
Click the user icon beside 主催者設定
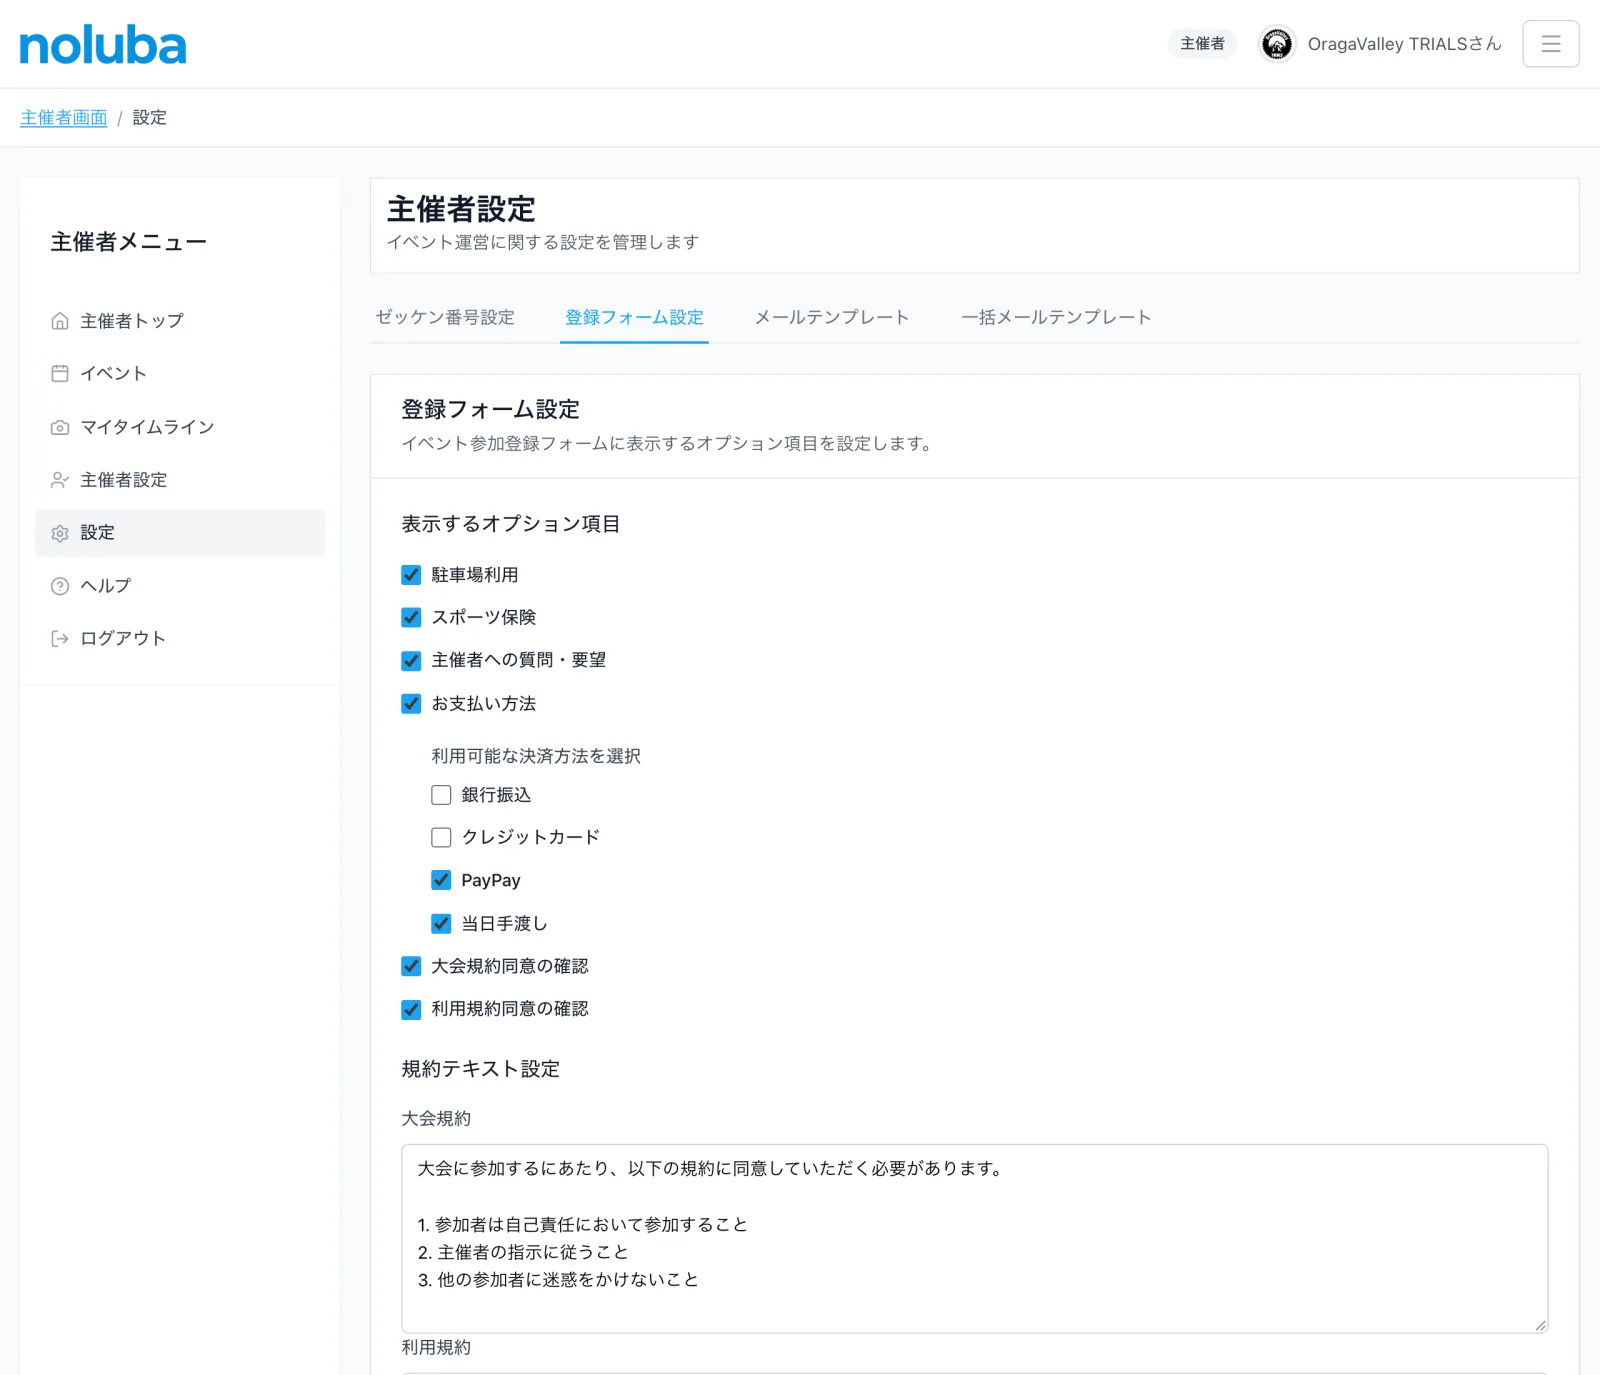pyautogui.click(x=60, y=480)
